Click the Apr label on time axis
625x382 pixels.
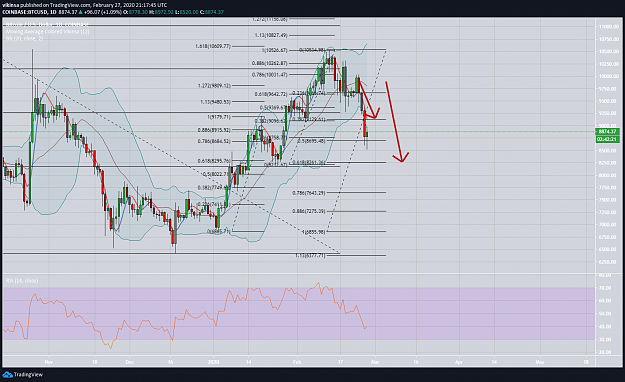point(459,362)
